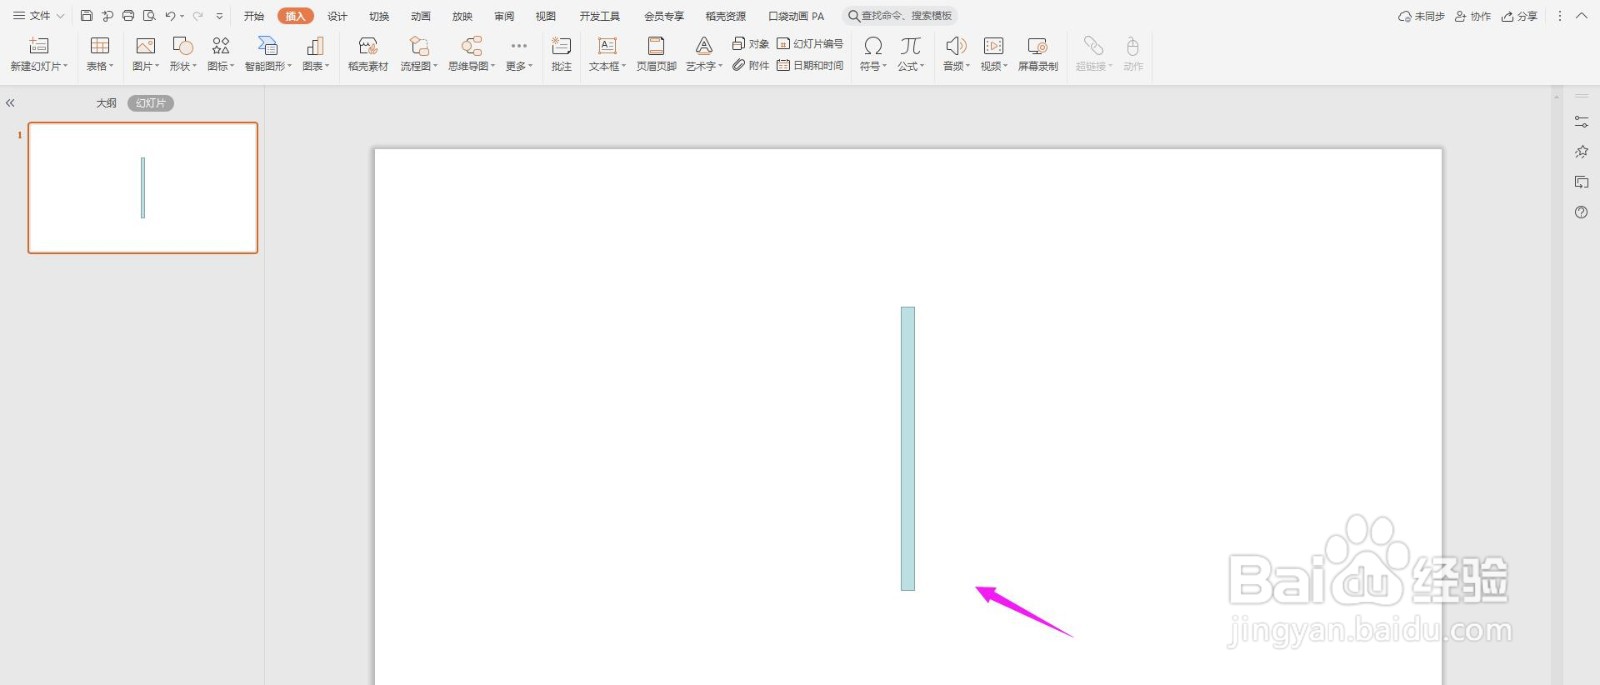
Task: Click the Picture (图片) icon
Action: tap(146, 46)
